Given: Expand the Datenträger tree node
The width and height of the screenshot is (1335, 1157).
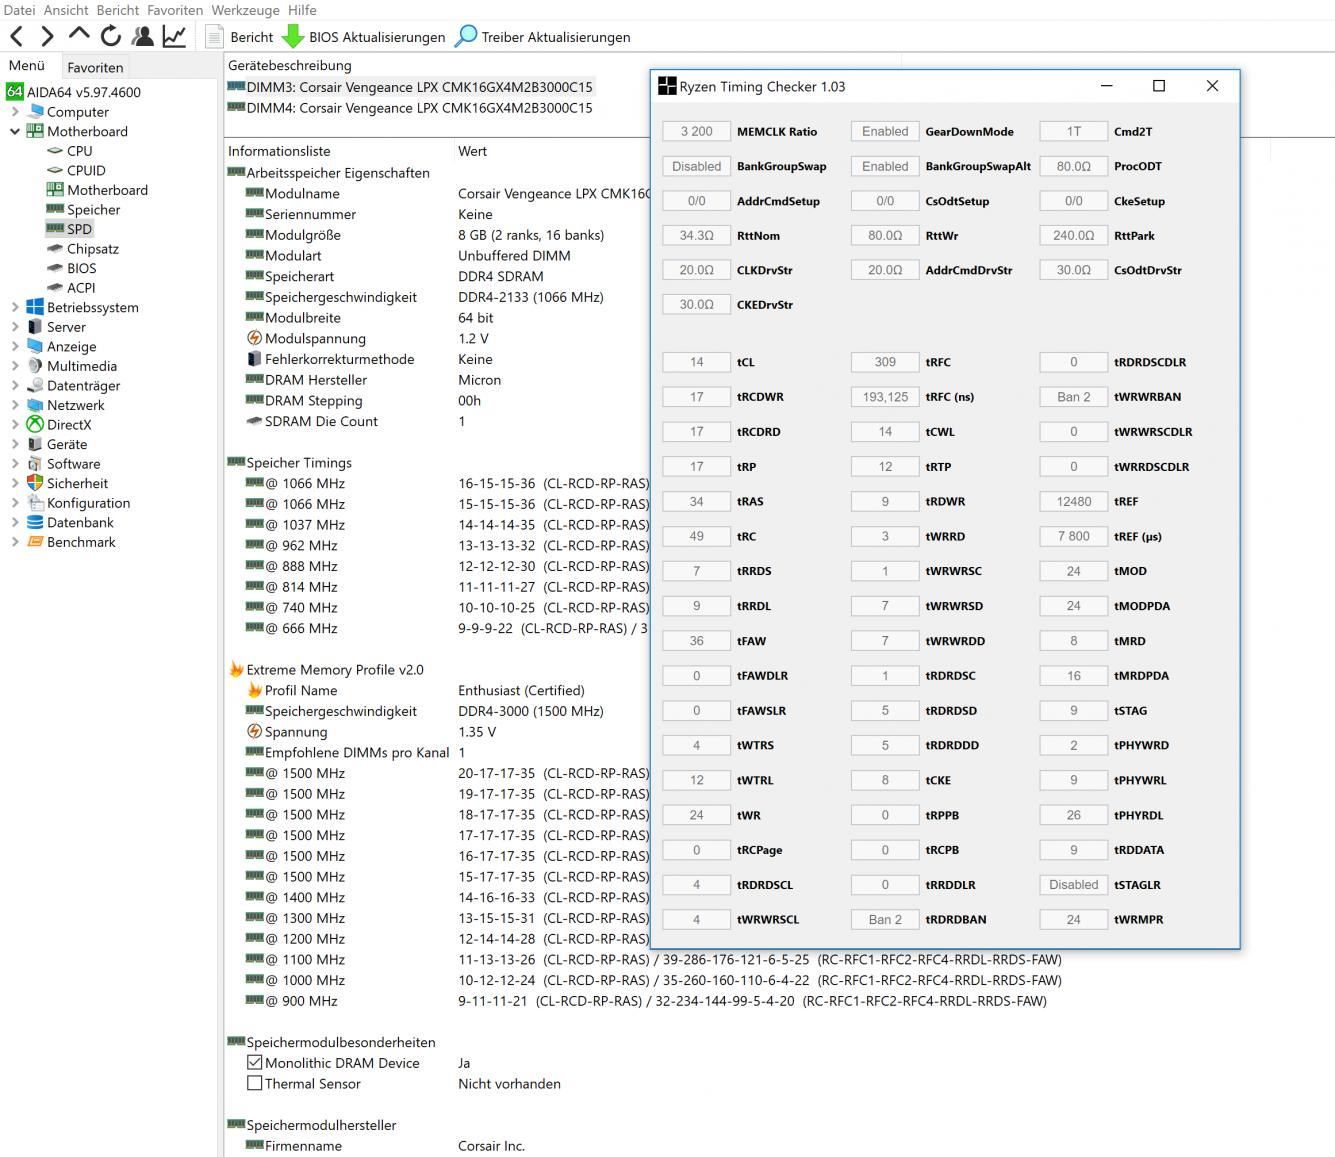Looking at the screenshot, I should coord(14,385).
